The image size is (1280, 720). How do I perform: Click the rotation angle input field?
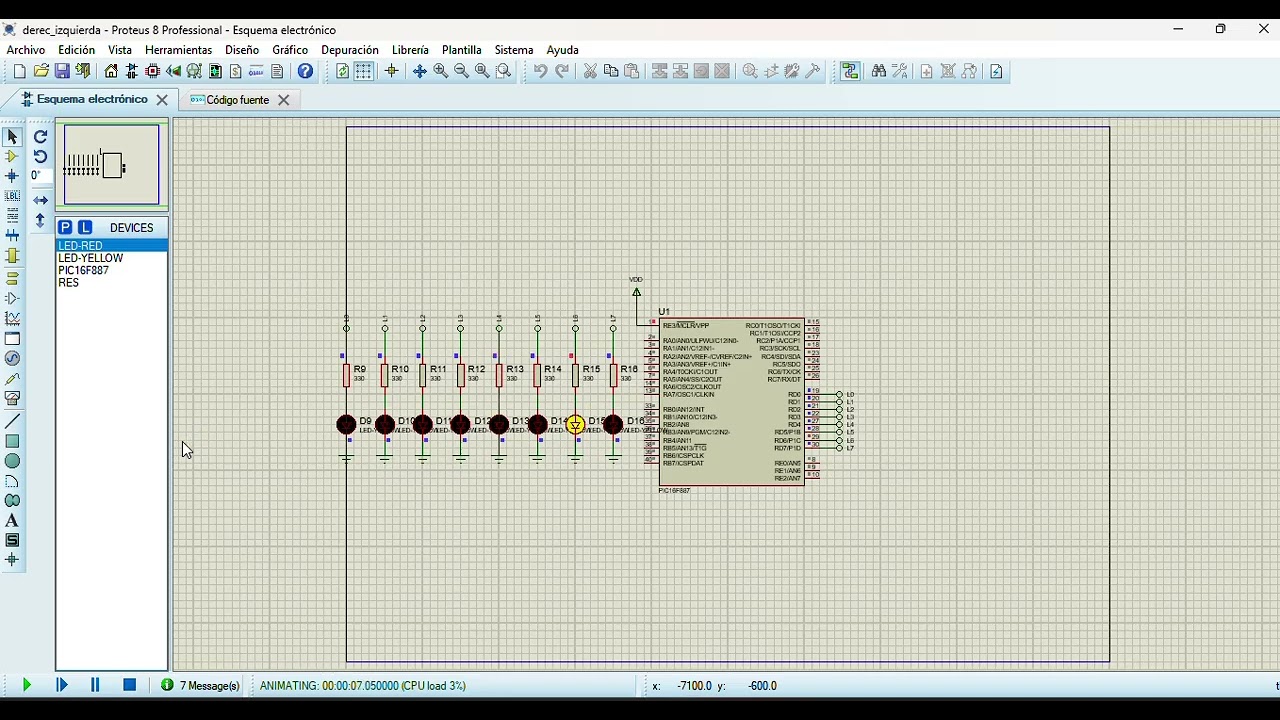(39, 176)
